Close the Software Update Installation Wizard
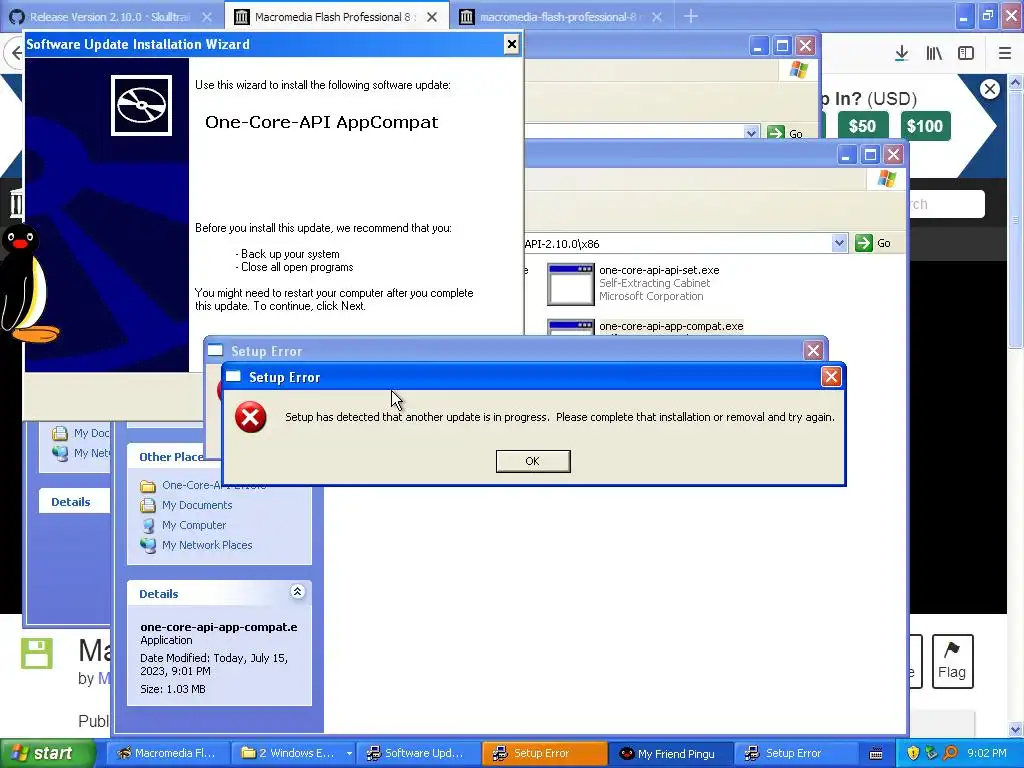1024x768 pixels. point(511,44)
